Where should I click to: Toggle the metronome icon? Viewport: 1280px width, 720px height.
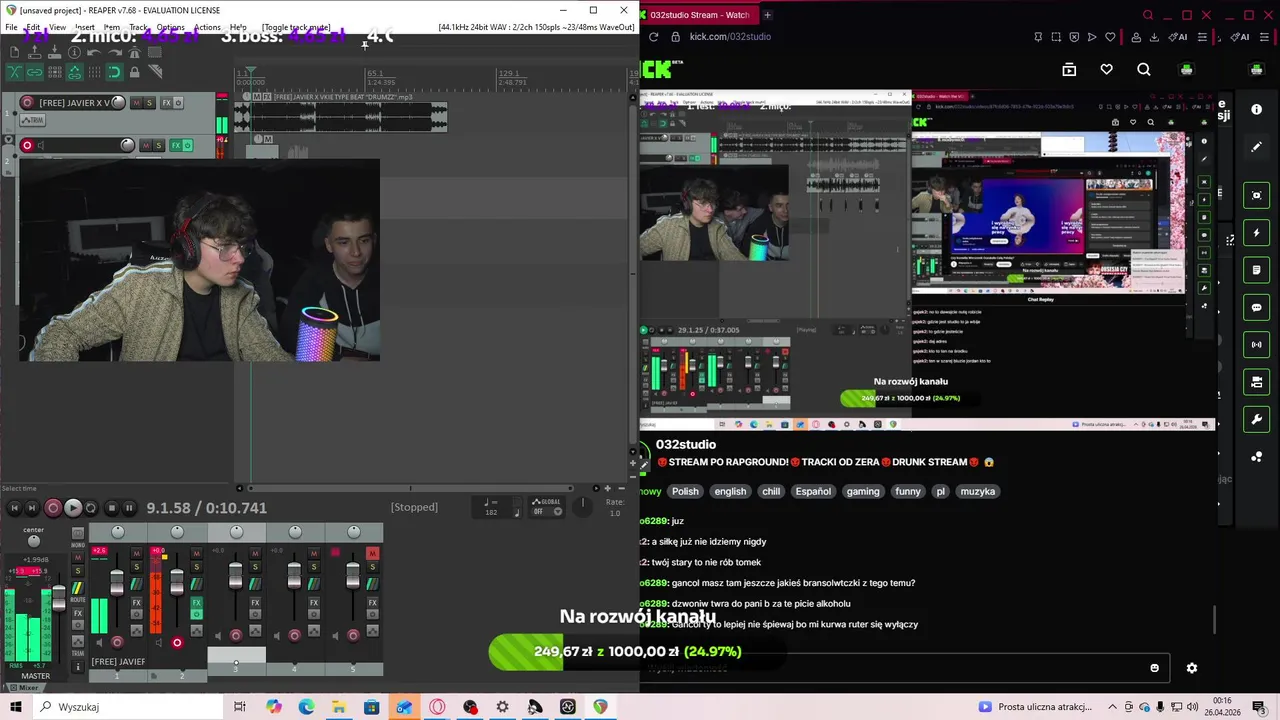point(134,52)
